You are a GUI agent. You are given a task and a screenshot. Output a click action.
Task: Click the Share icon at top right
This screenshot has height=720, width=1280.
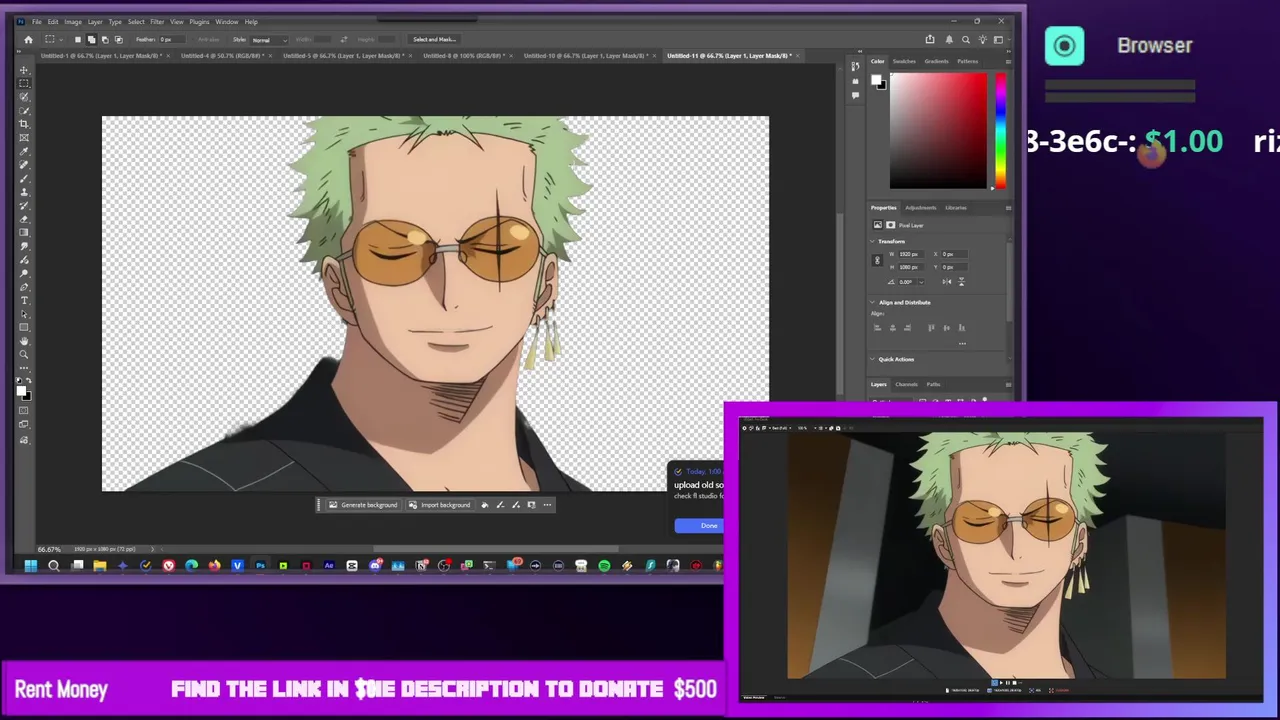930,40
